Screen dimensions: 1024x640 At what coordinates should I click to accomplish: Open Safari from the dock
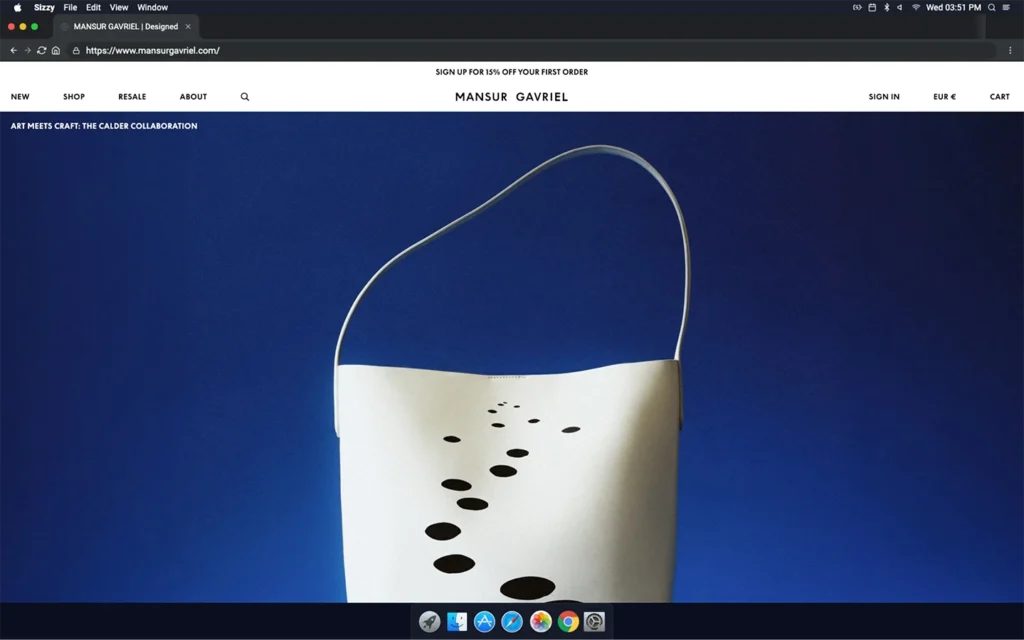[x=512, y=622]
